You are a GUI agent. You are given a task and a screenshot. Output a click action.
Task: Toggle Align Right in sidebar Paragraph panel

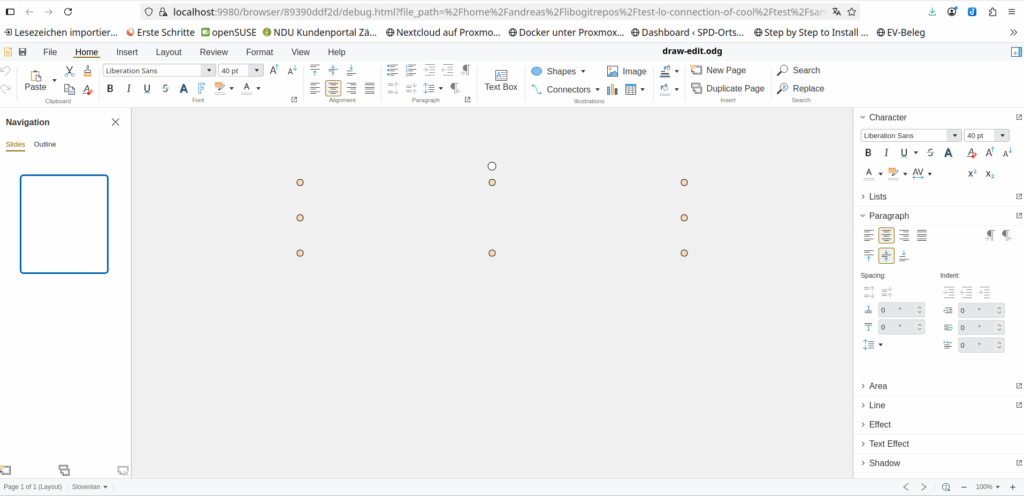[904, 236]
